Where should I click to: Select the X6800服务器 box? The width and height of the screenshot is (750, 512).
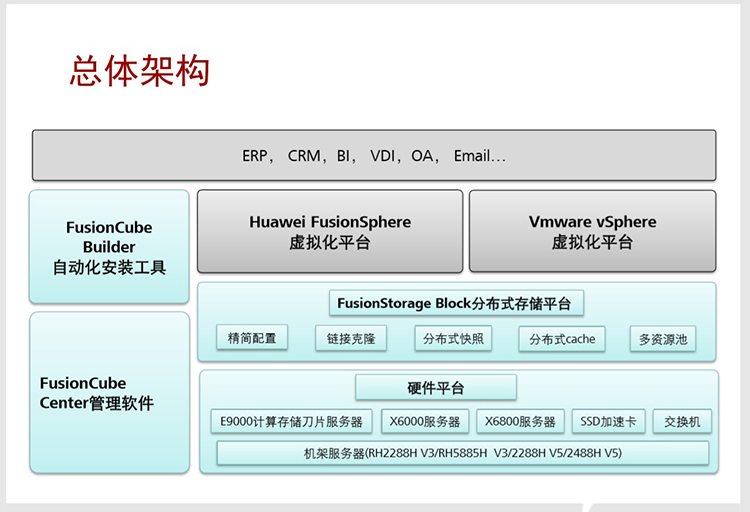(x=520, y=422)
